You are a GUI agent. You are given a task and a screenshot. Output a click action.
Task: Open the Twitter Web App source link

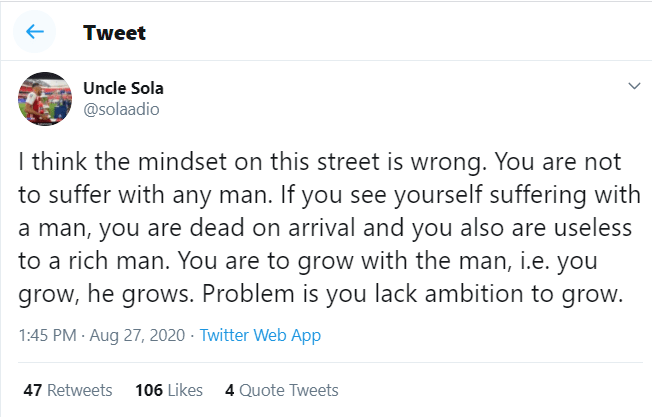(x=260, y=335)
